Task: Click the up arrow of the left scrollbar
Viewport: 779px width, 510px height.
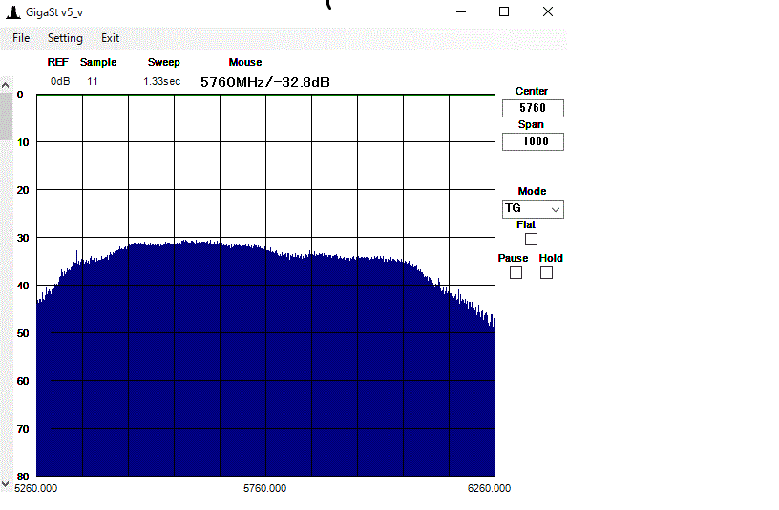Action: (x=5, y=86)
